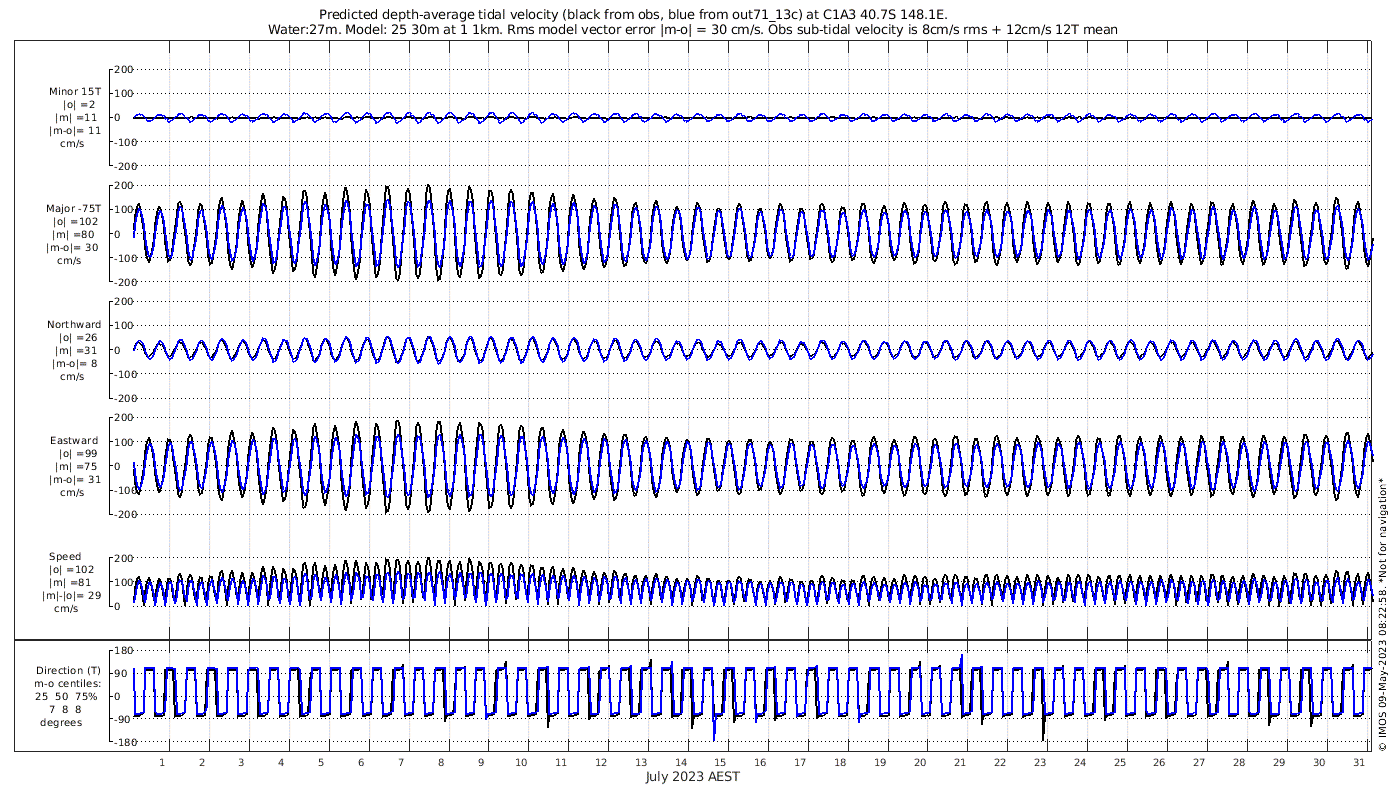Click the day "8" label on the date axis

click(441, 762)
